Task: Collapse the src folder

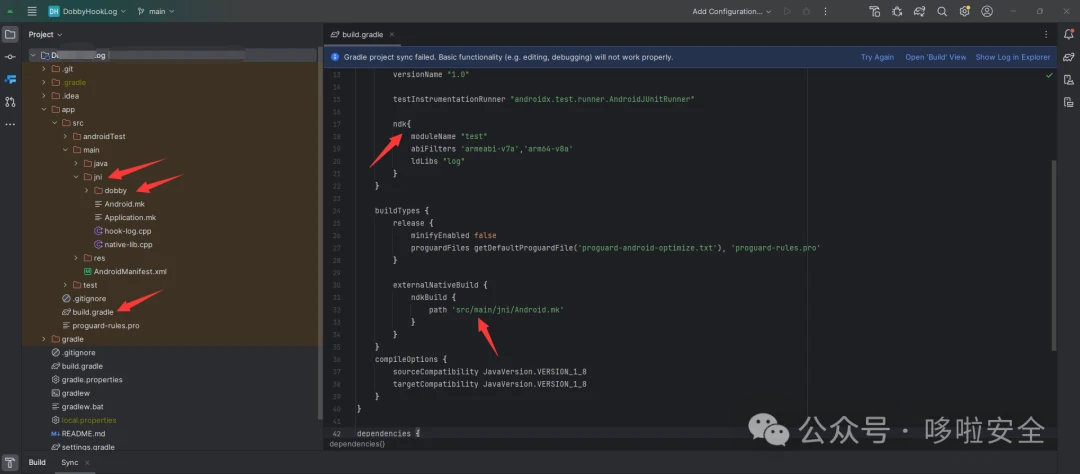Action: [x=55, y=123]
